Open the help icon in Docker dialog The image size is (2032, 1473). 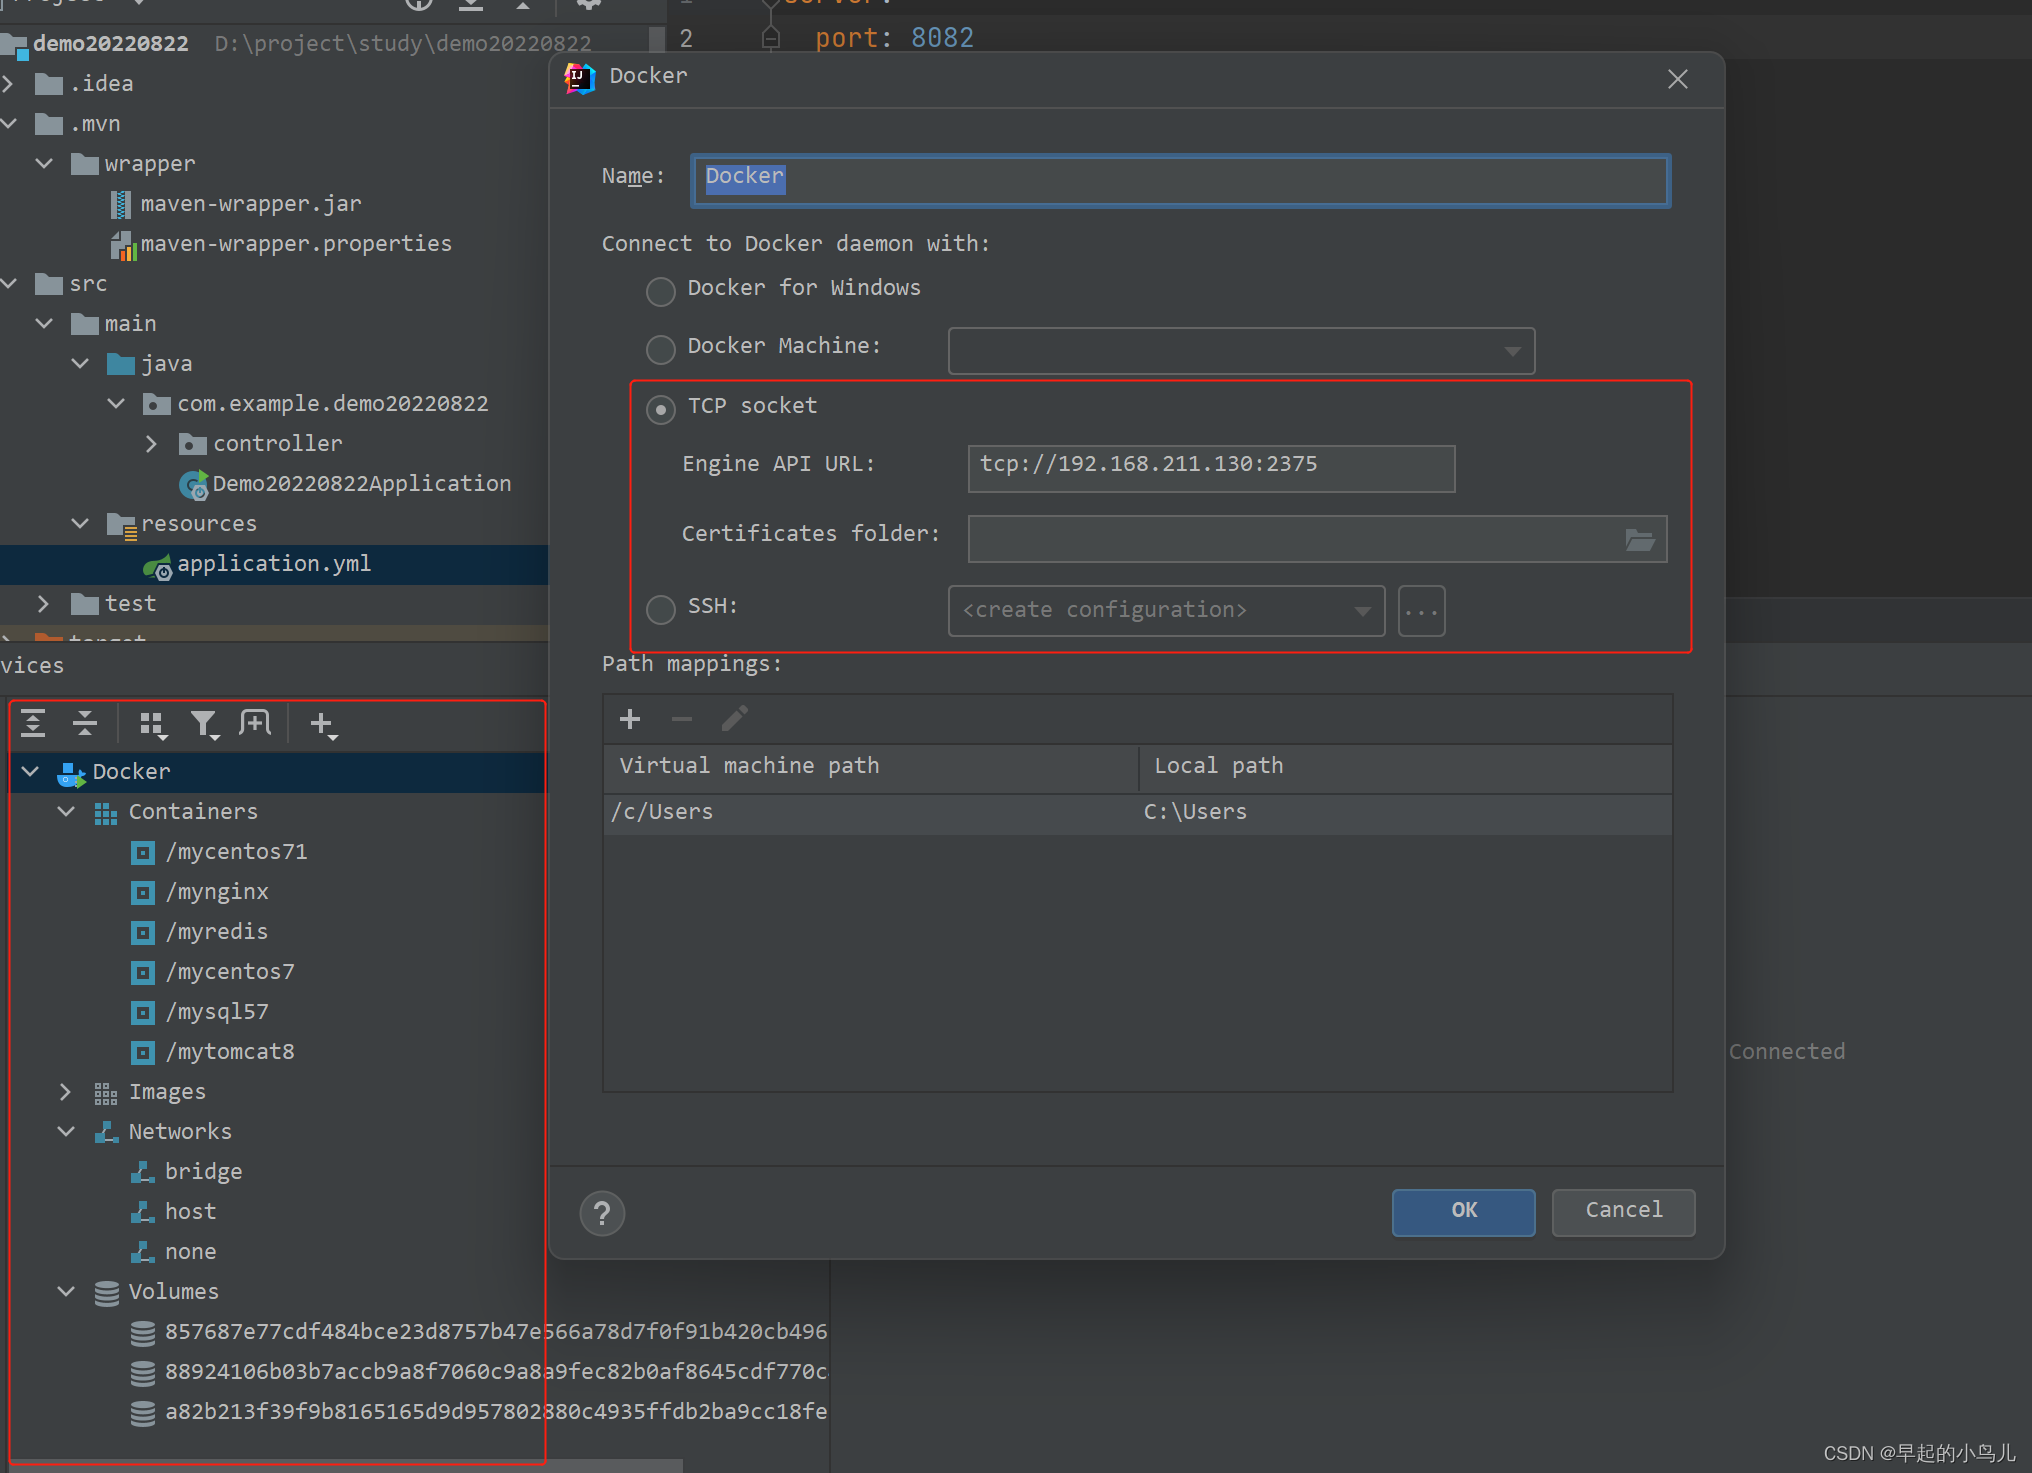(602, 1213)
